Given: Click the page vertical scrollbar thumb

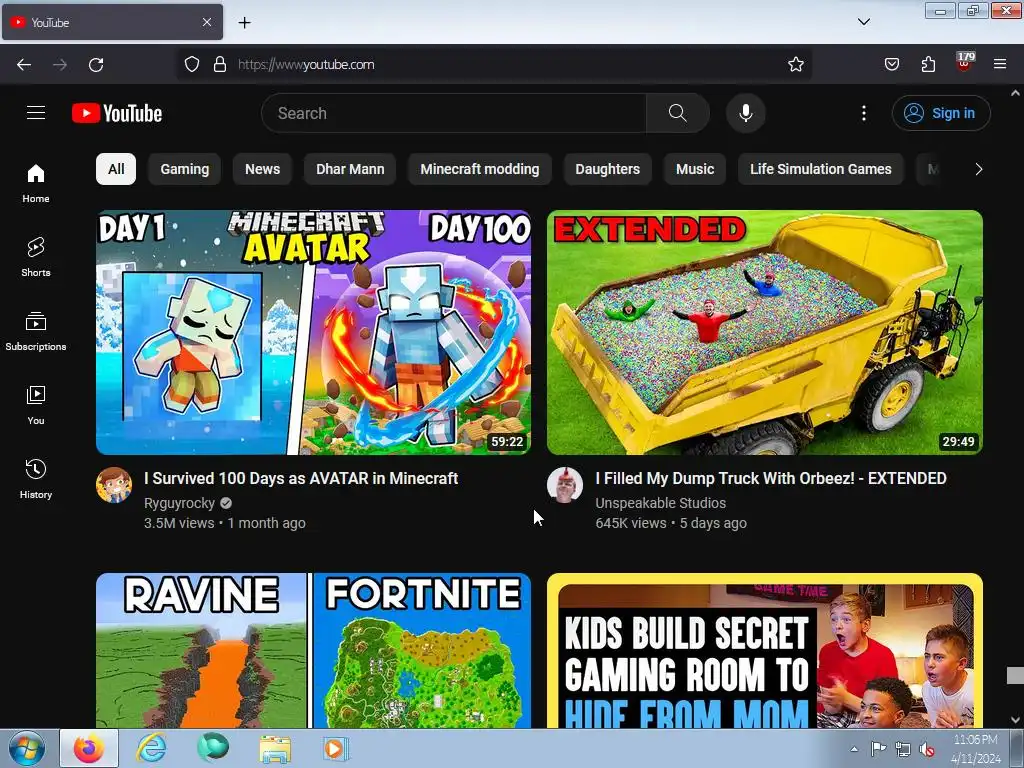Looking at the screenshot, I should (x=1015, y=675).
